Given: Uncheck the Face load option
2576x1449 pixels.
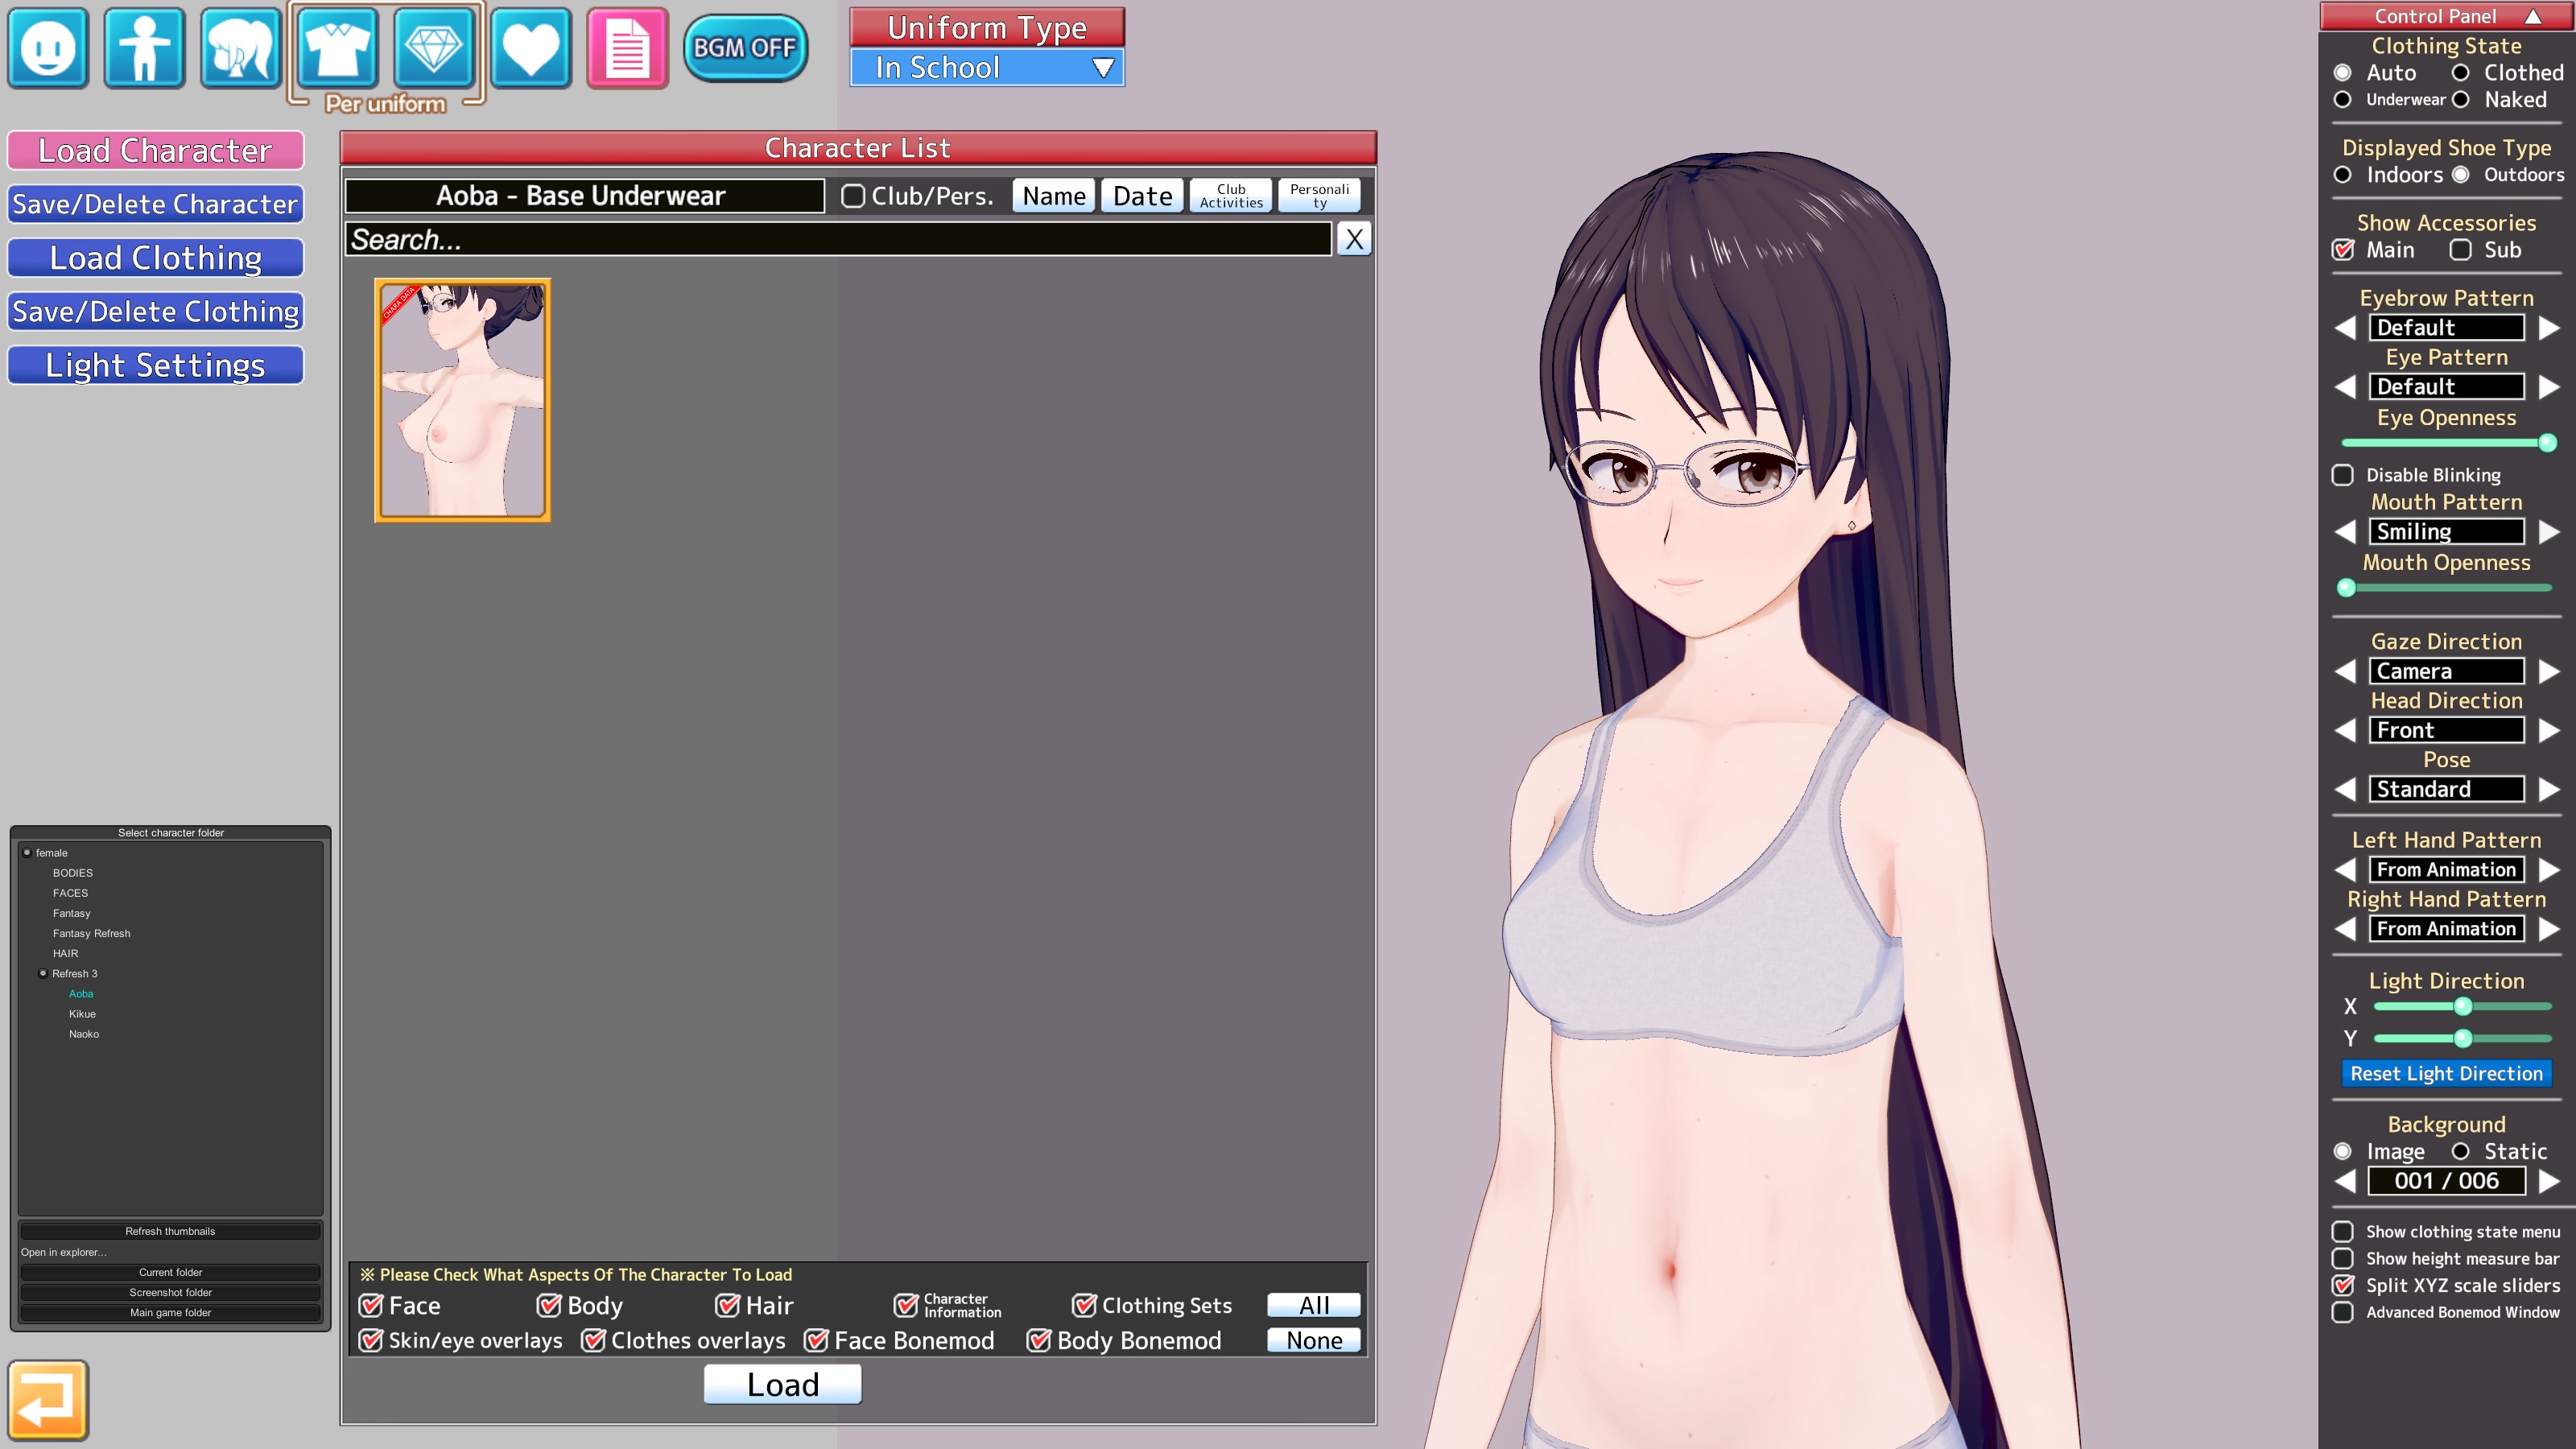Looking at the screenshot, I should pyautogui.click(x=371, y=1306).
